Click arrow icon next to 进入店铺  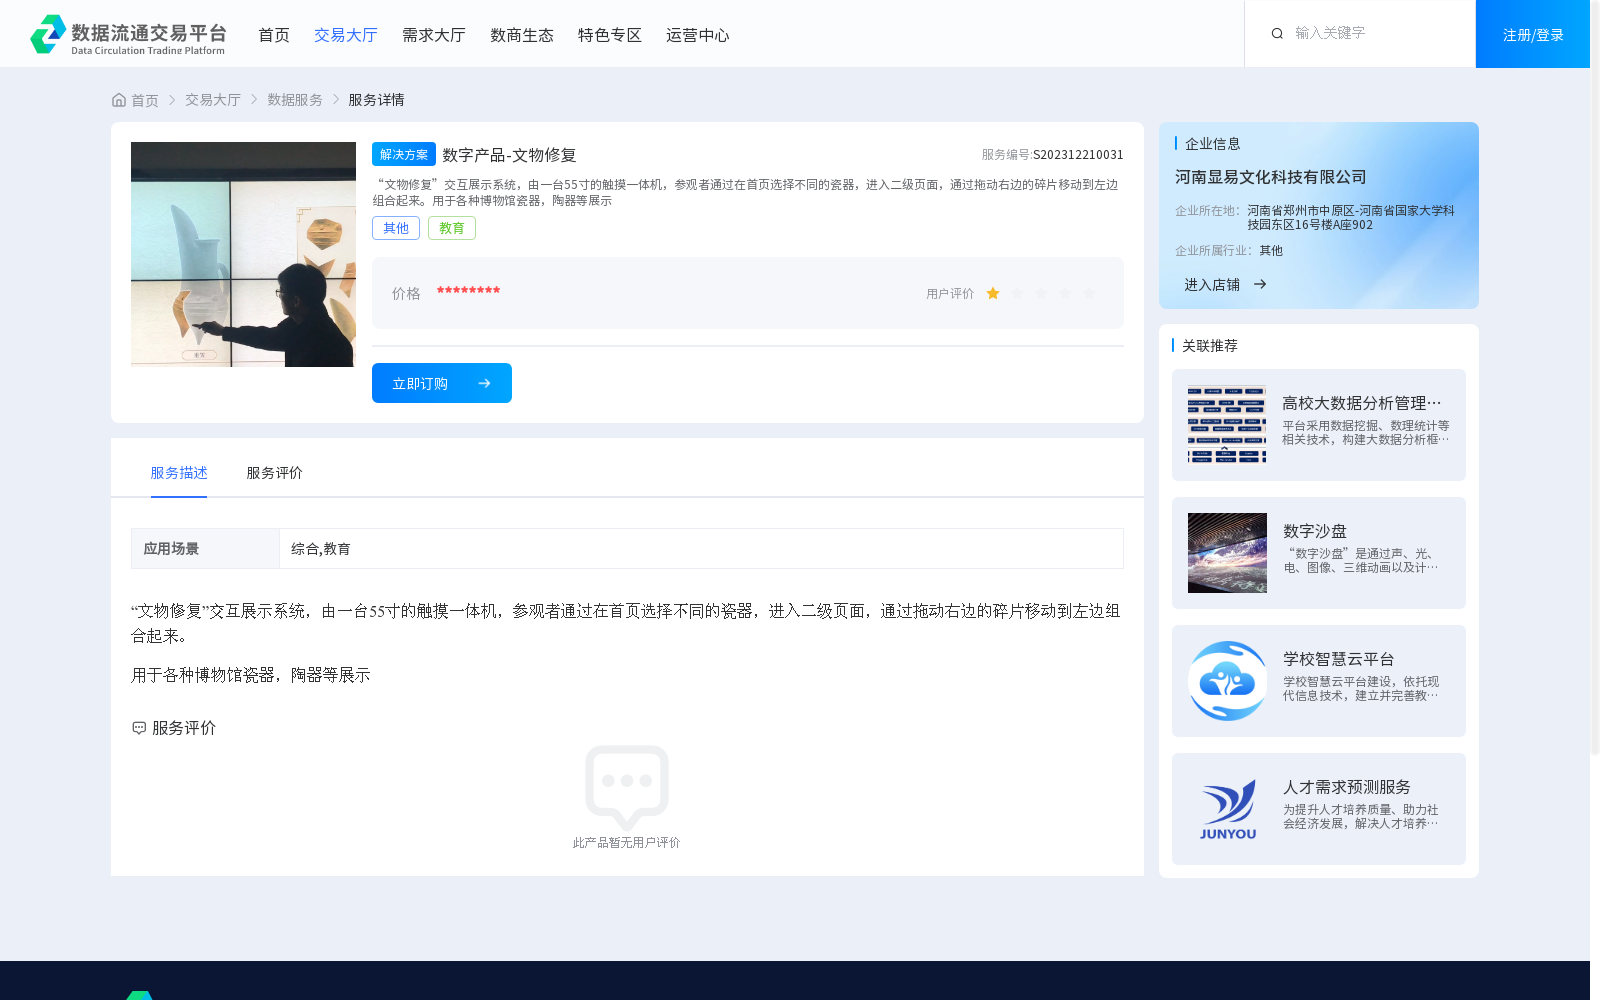tap(1260, 284)
